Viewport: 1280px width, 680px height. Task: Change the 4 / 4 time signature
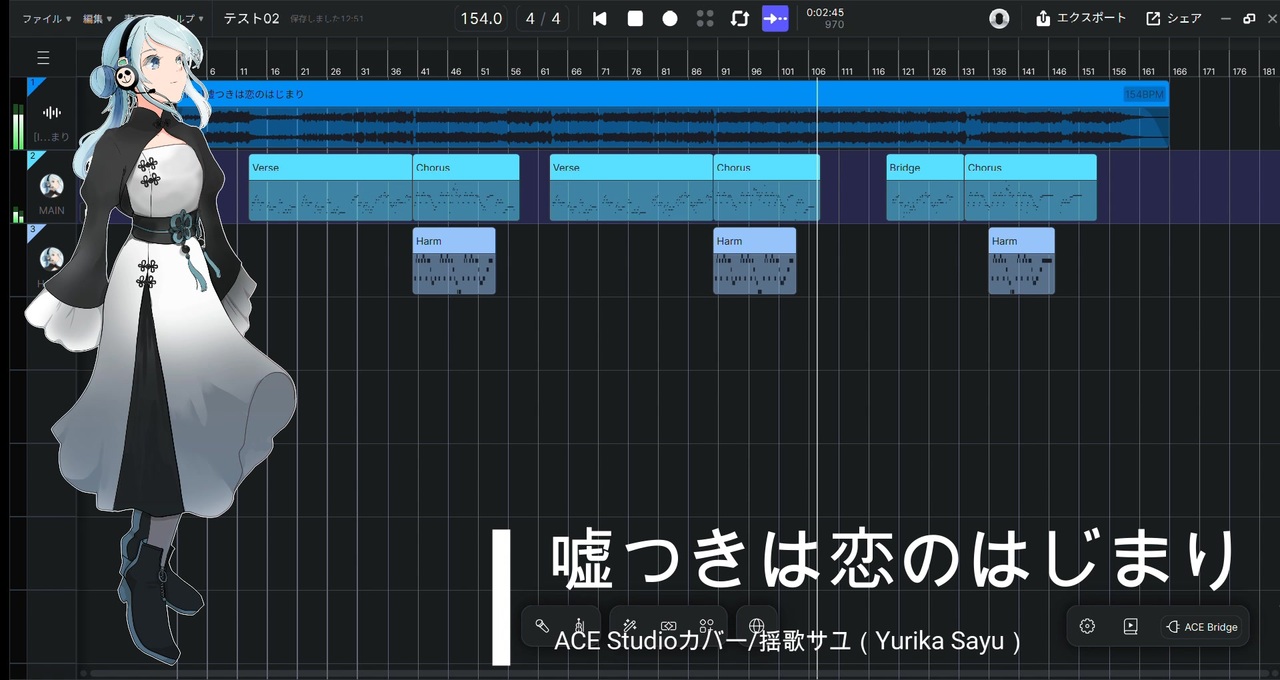(543, 19)
